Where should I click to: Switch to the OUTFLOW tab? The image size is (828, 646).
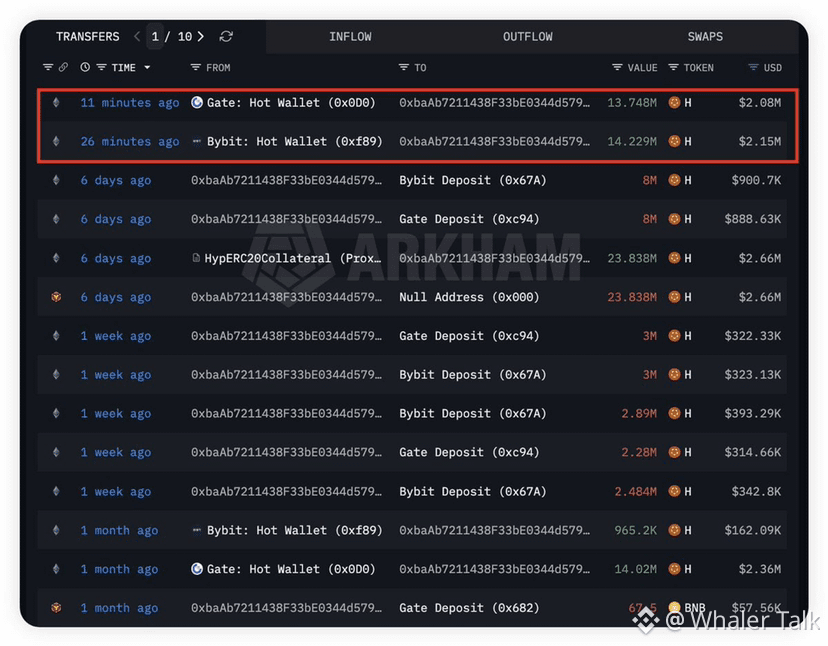pyautogui.click(x=528, y=36)
